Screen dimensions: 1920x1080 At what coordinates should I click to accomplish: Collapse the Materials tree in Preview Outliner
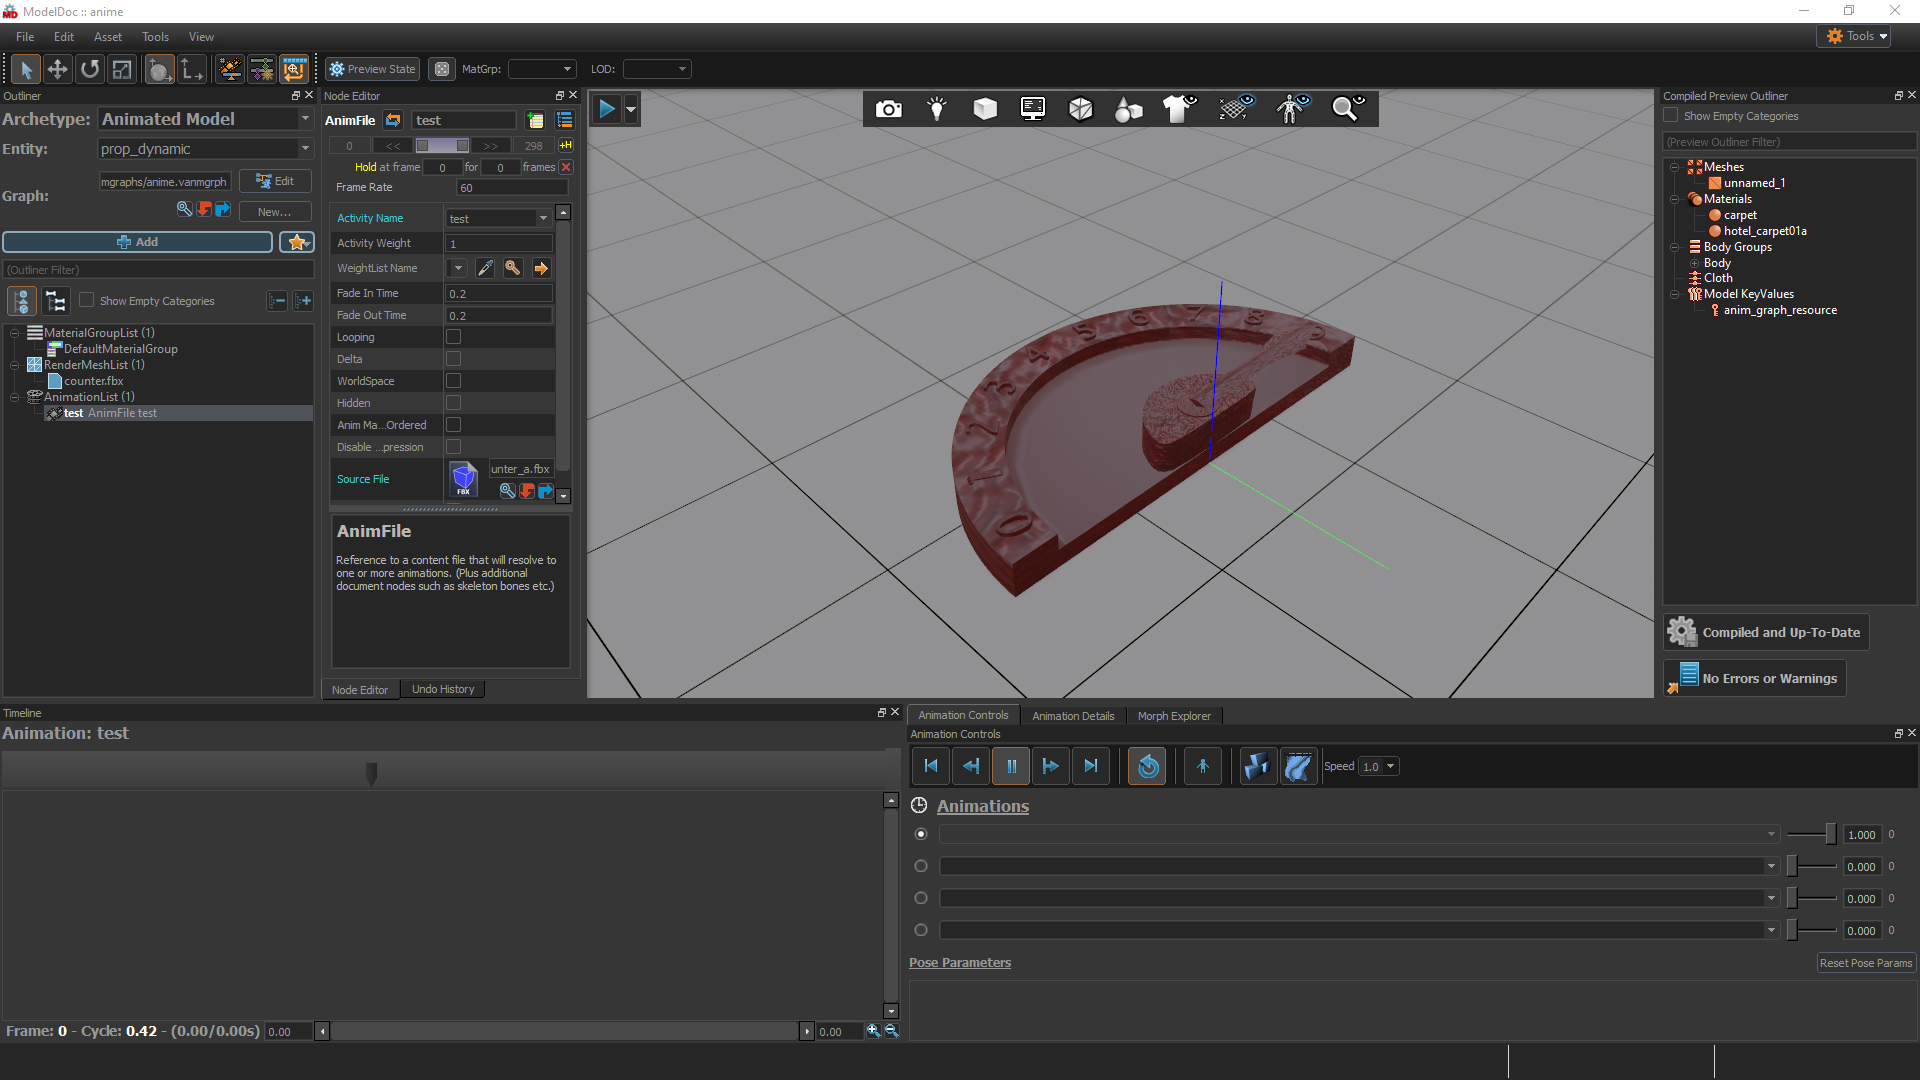[x=1674, y=199]
